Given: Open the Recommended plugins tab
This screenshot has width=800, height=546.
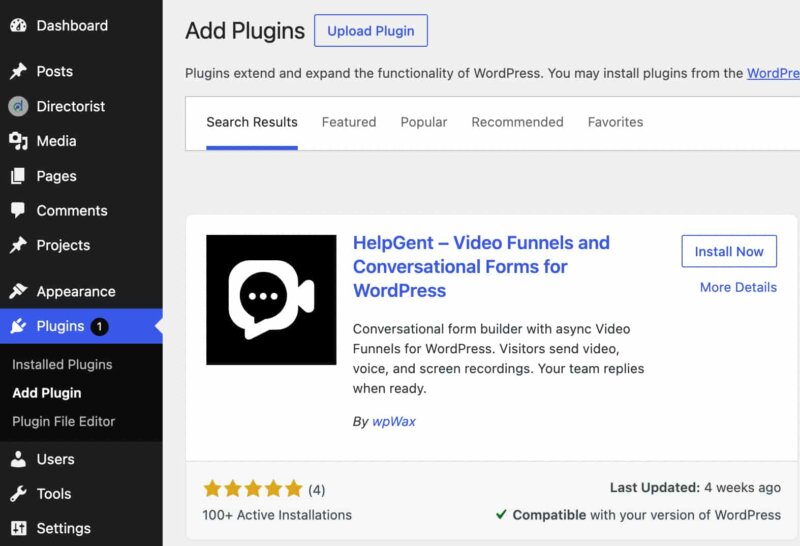Looking at the screenshot, I should pyautogui.click(x=517, y=122).
